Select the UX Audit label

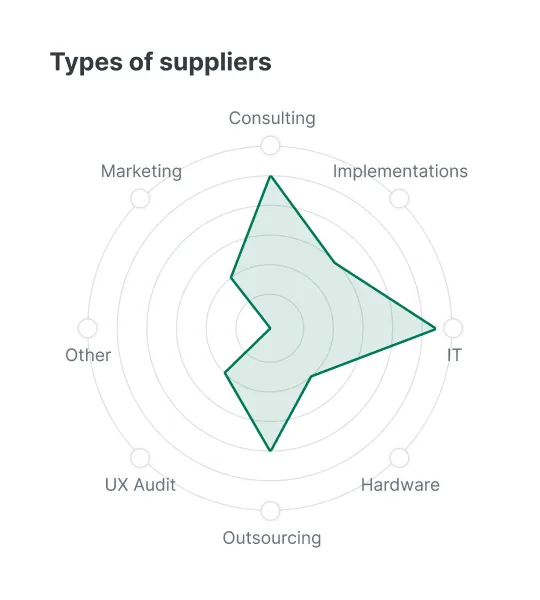coord(140,485)
